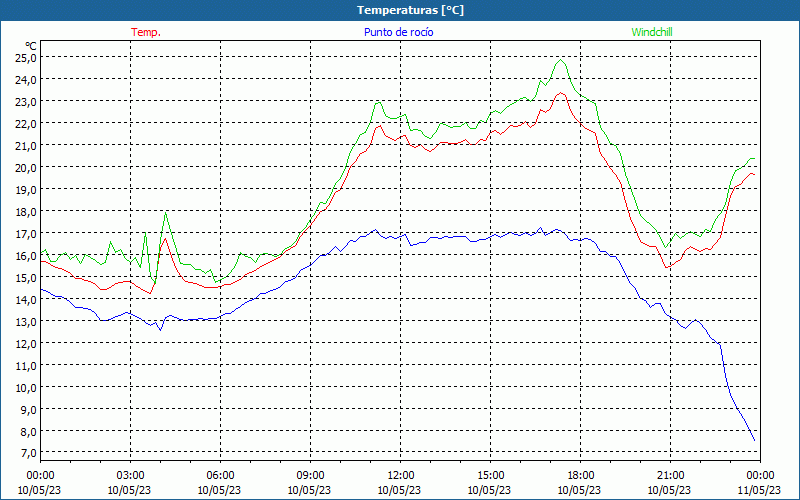
Task: Click the 12:00 time axis label
Action: coord(401,476)
